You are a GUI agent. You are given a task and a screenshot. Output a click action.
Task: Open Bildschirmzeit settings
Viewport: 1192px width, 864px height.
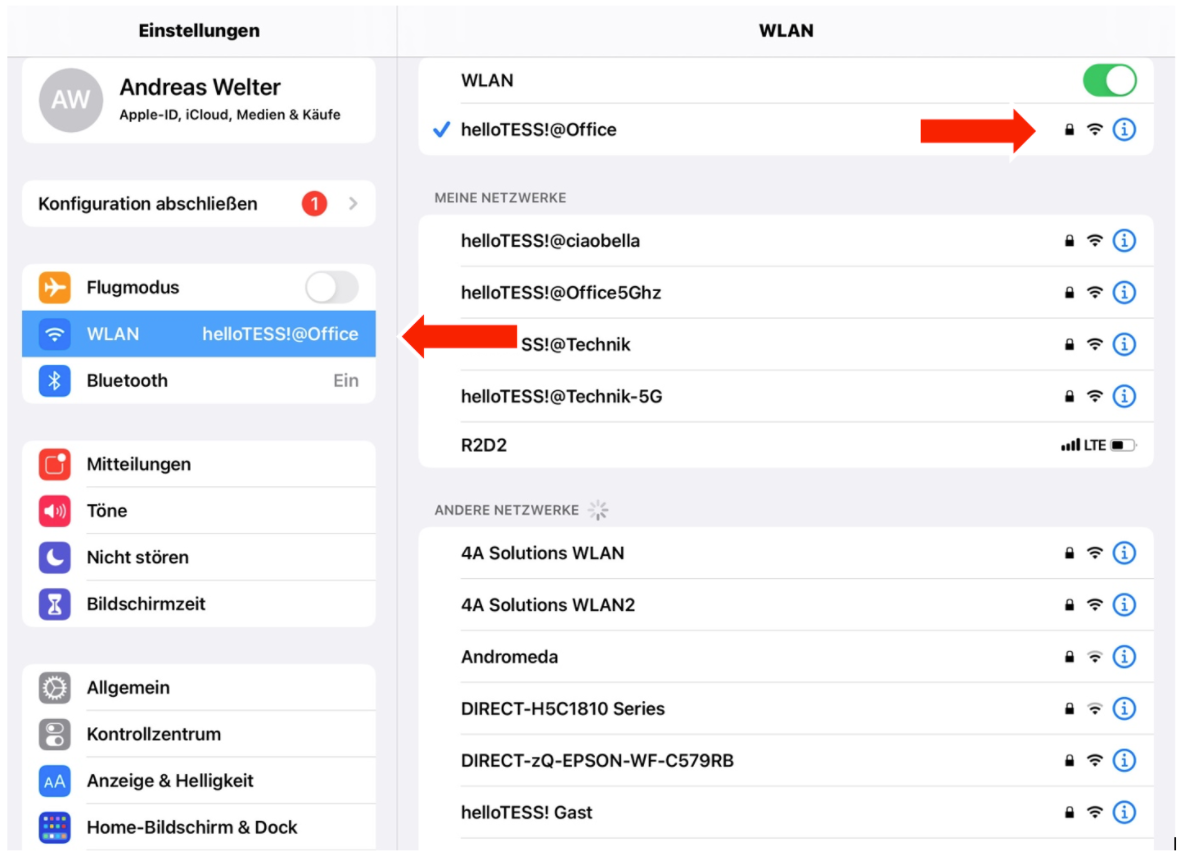(x=199, y=604)
